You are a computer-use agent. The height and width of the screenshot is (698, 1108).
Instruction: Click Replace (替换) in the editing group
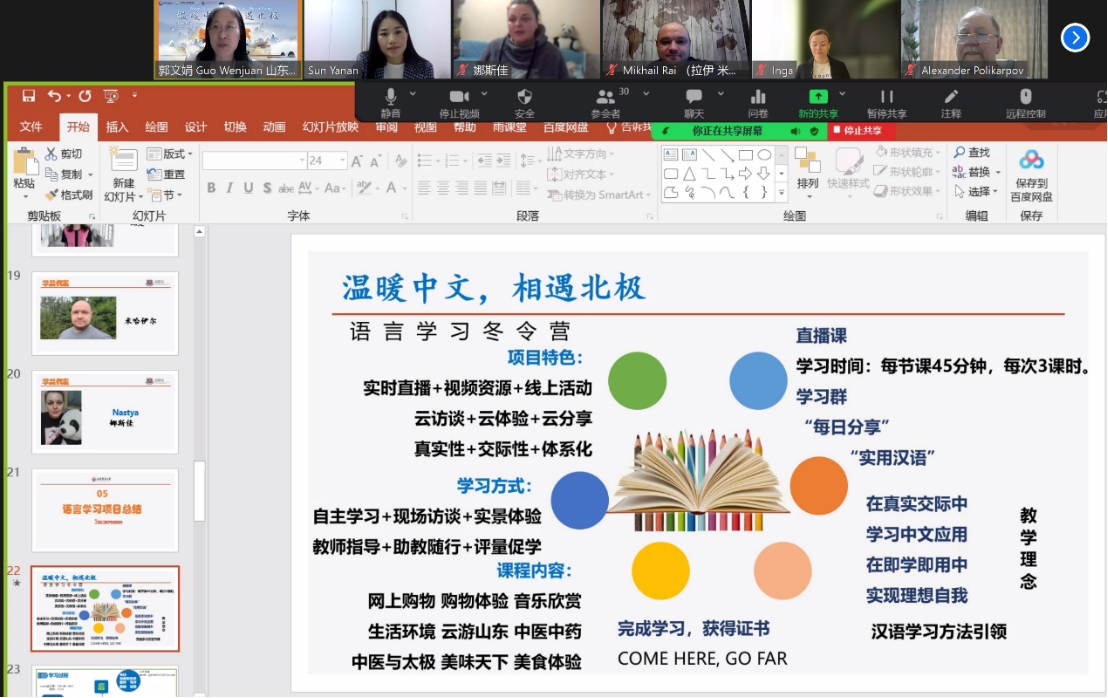coord(977,172)
